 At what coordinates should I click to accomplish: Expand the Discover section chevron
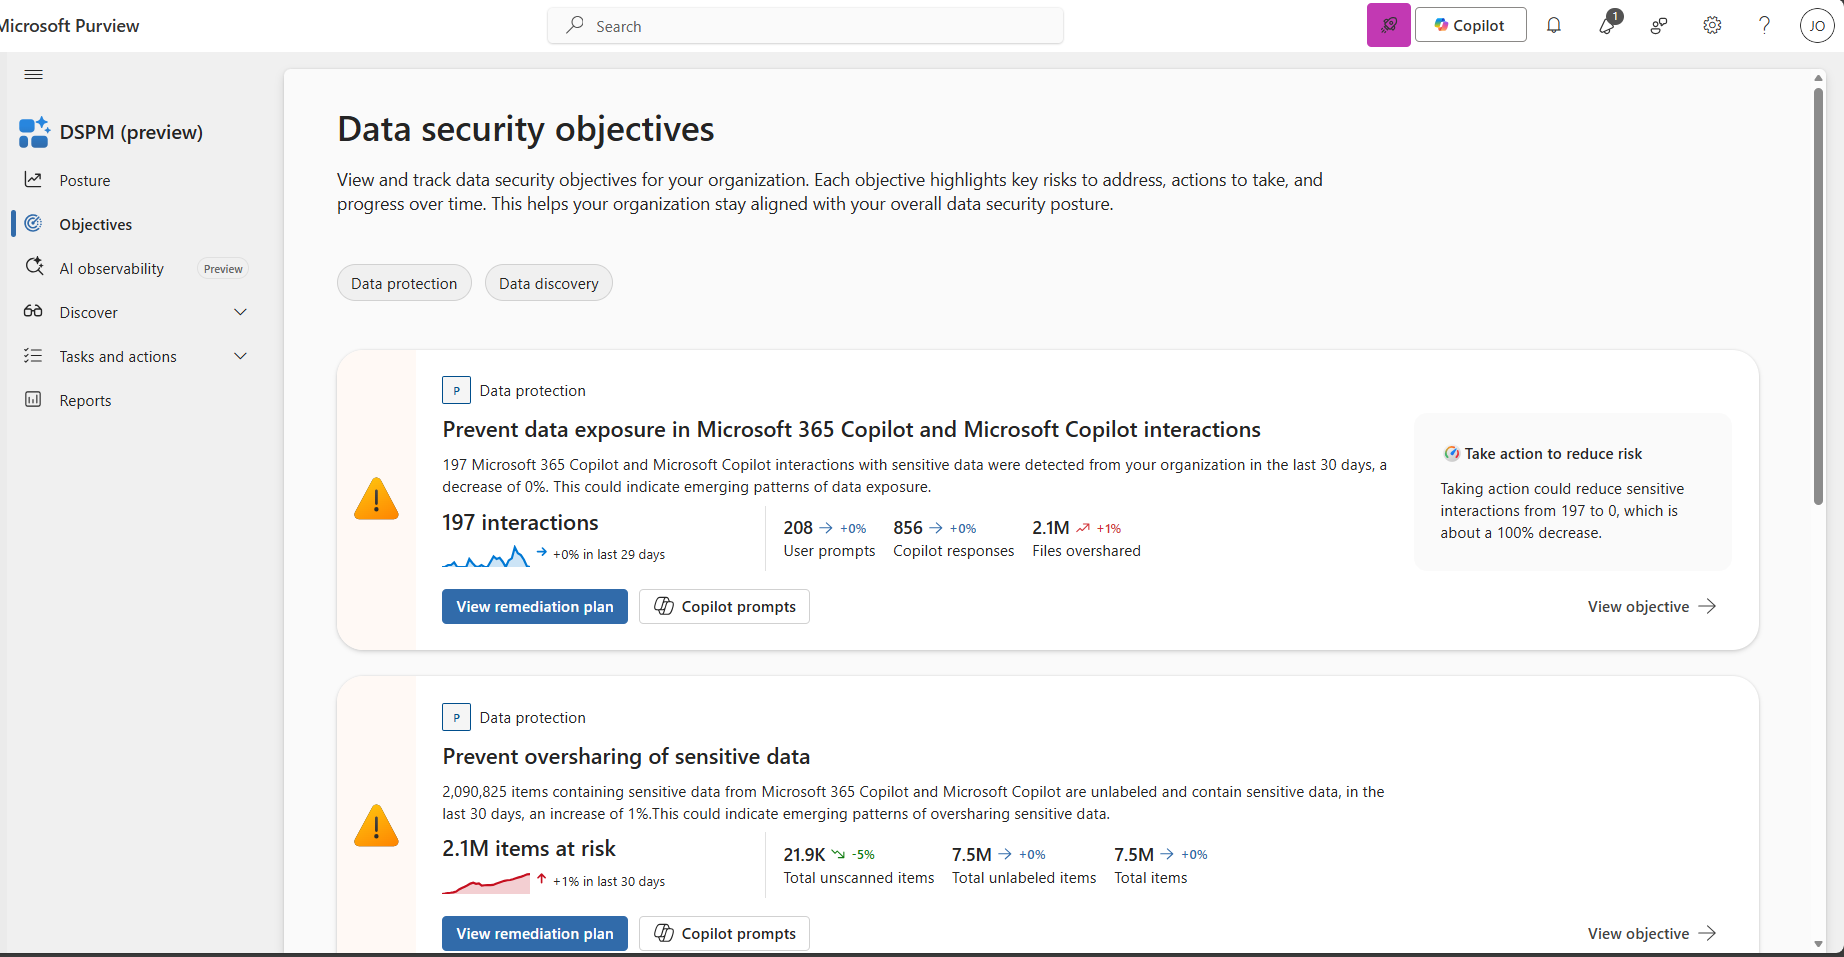point(240,312)
